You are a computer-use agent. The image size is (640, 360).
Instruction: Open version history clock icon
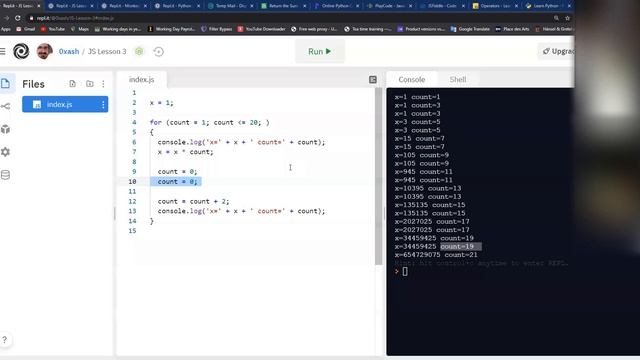click(x=158, y=51)
